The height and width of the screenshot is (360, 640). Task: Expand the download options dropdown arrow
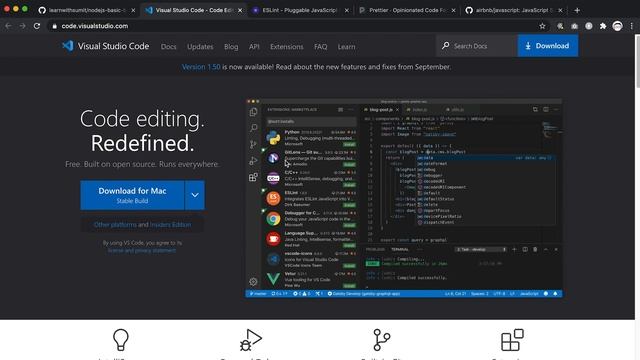[195, 195]
